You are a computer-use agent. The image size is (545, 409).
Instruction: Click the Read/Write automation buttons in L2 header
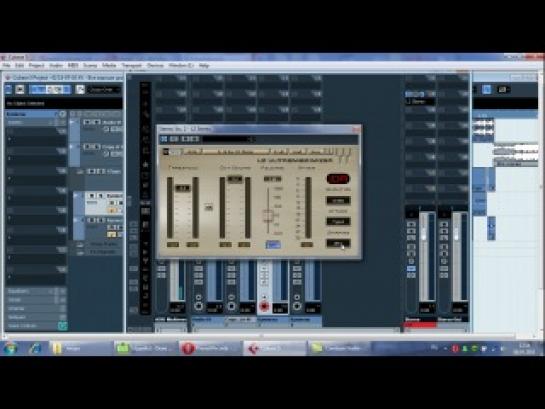tap(190, 139)
